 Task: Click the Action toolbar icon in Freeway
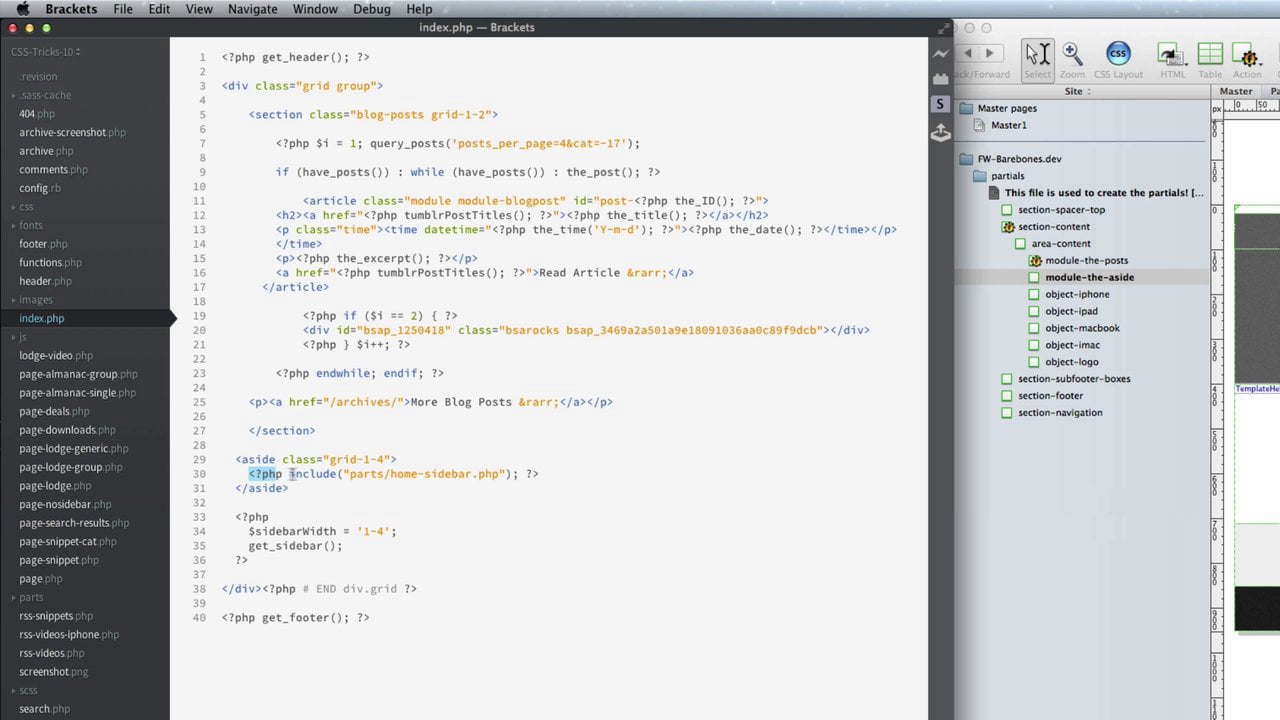(x=1246, y=61)
